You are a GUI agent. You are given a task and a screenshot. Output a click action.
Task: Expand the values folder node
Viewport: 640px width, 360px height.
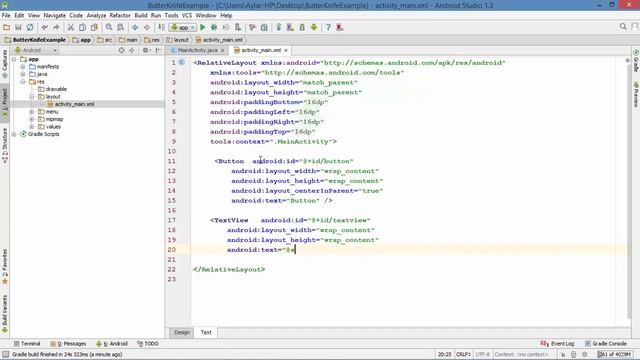(32, 127)
